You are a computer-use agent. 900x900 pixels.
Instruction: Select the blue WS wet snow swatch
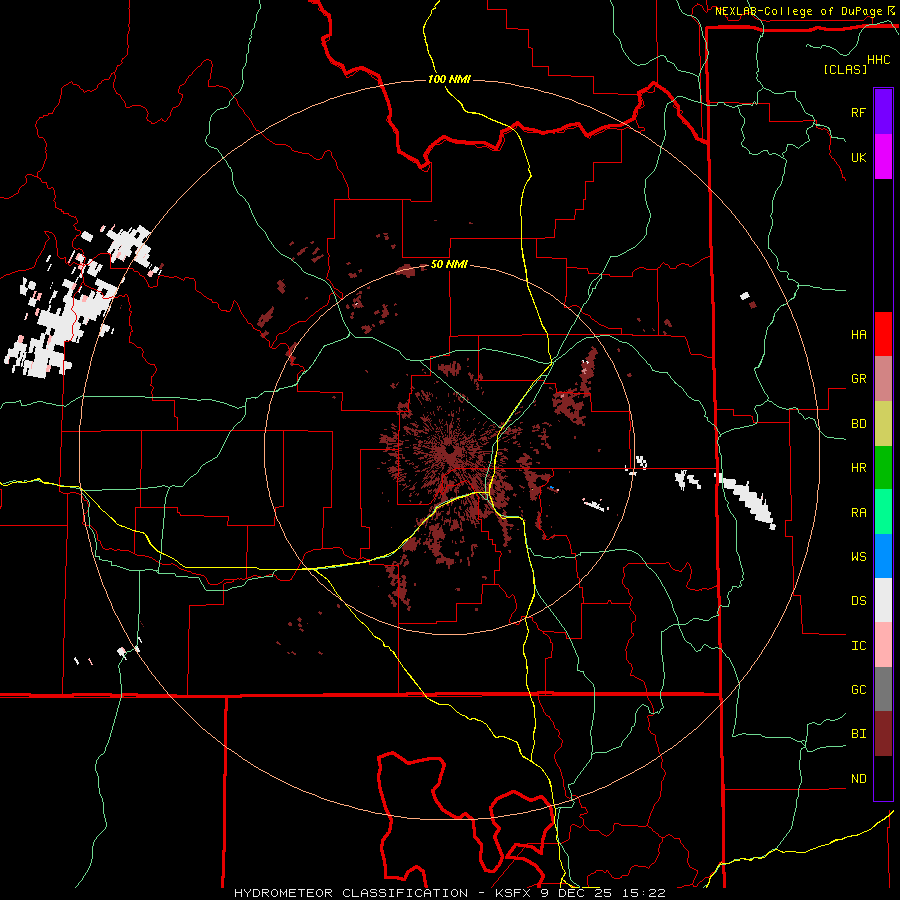883,556
